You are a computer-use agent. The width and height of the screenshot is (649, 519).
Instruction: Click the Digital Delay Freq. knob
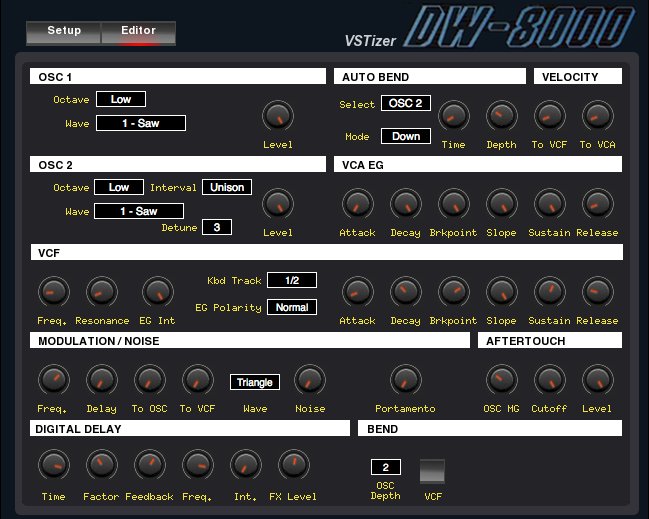[198, 465]
